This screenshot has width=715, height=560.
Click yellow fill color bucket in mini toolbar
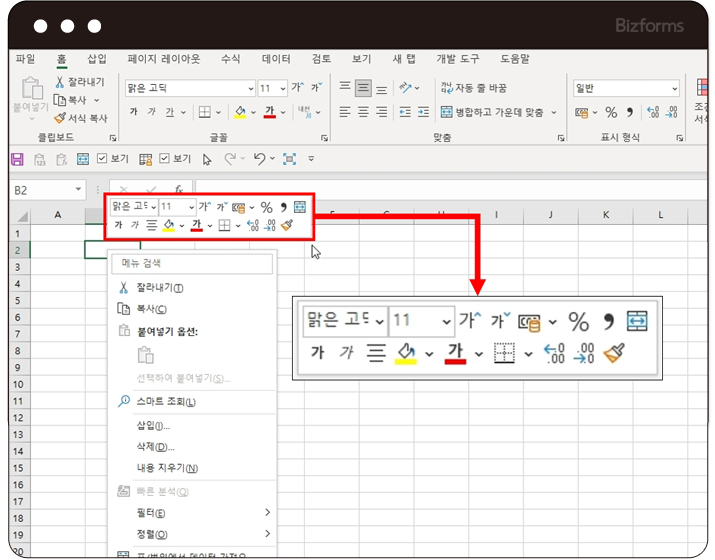click(169, 225)
